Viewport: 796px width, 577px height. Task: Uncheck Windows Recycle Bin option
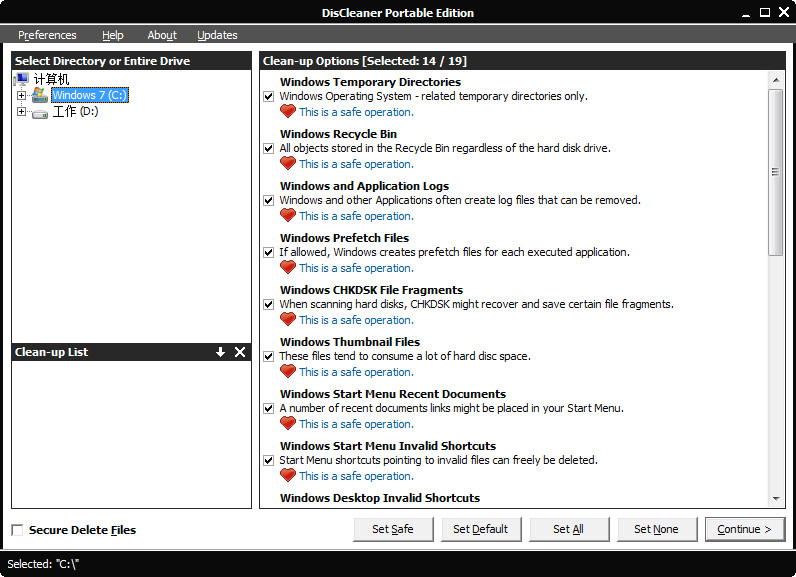(x=269, y=148)
